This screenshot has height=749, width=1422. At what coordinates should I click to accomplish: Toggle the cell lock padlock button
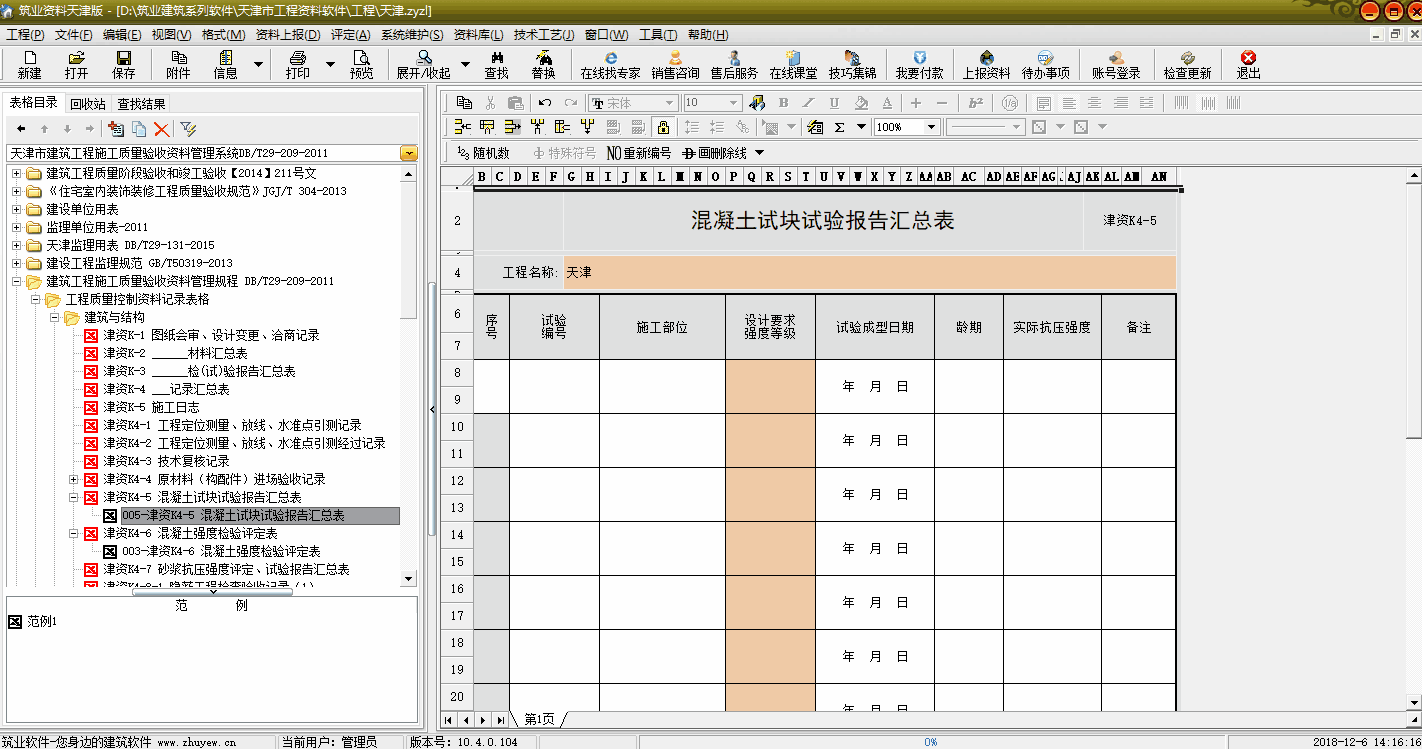point(662,127)
